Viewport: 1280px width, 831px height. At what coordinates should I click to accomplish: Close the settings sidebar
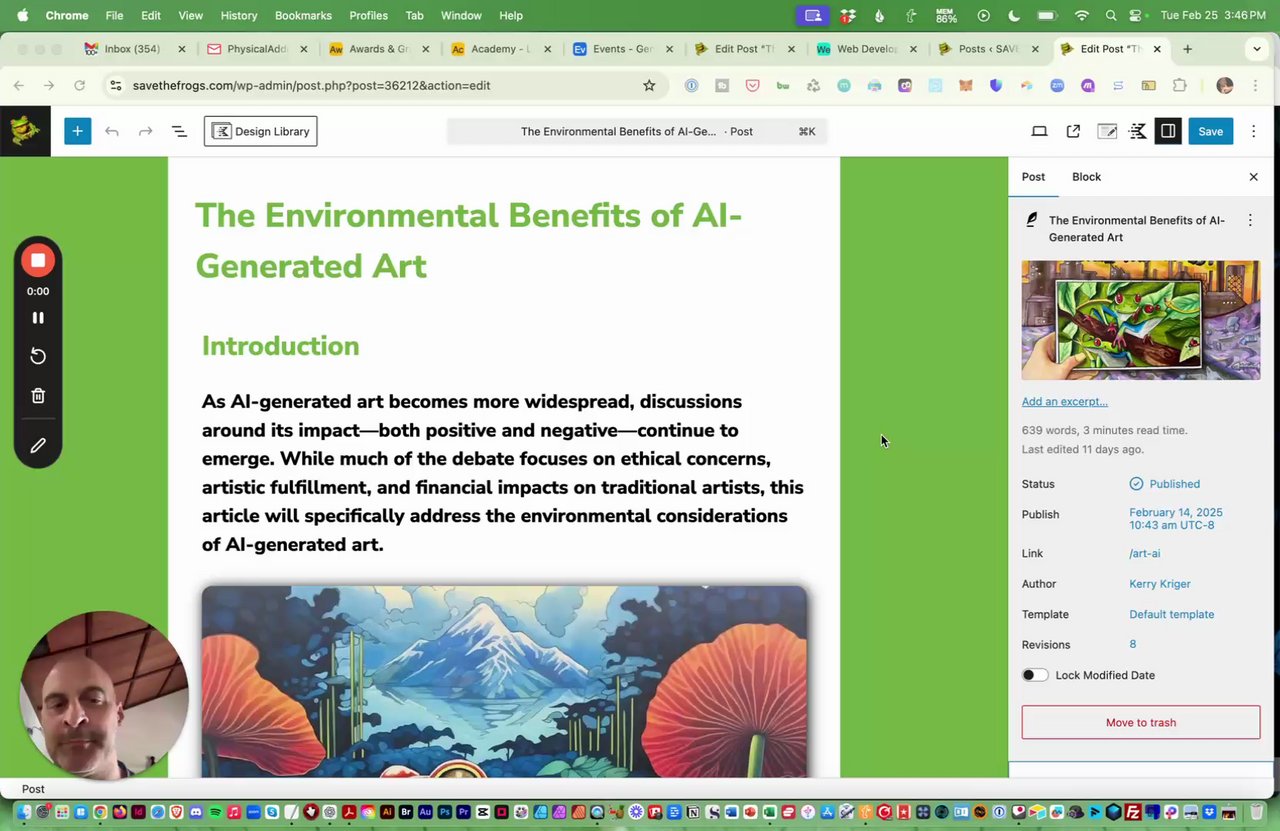pos(1253,177)
